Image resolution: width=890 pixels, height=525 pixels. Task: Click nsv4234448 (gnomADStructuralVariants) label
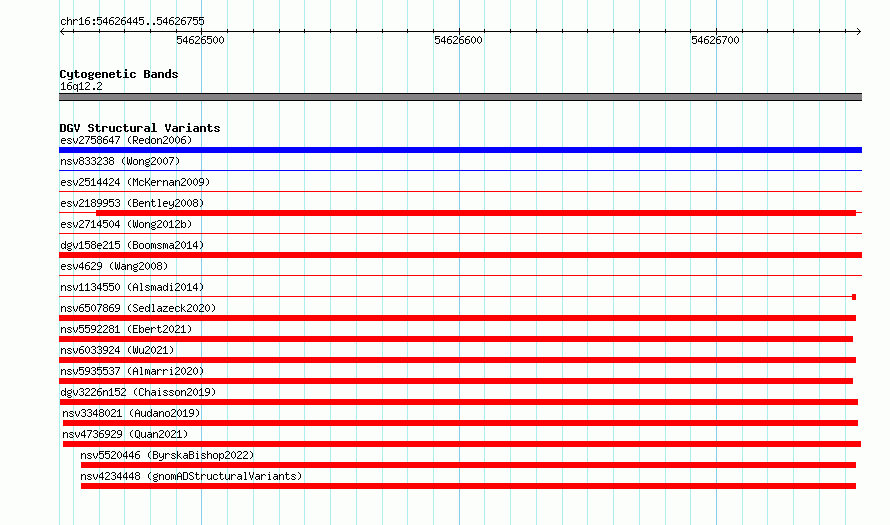191,476
